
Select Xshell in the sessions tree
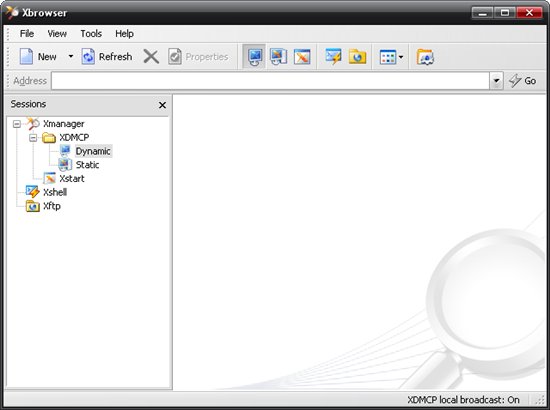(55, 192)
